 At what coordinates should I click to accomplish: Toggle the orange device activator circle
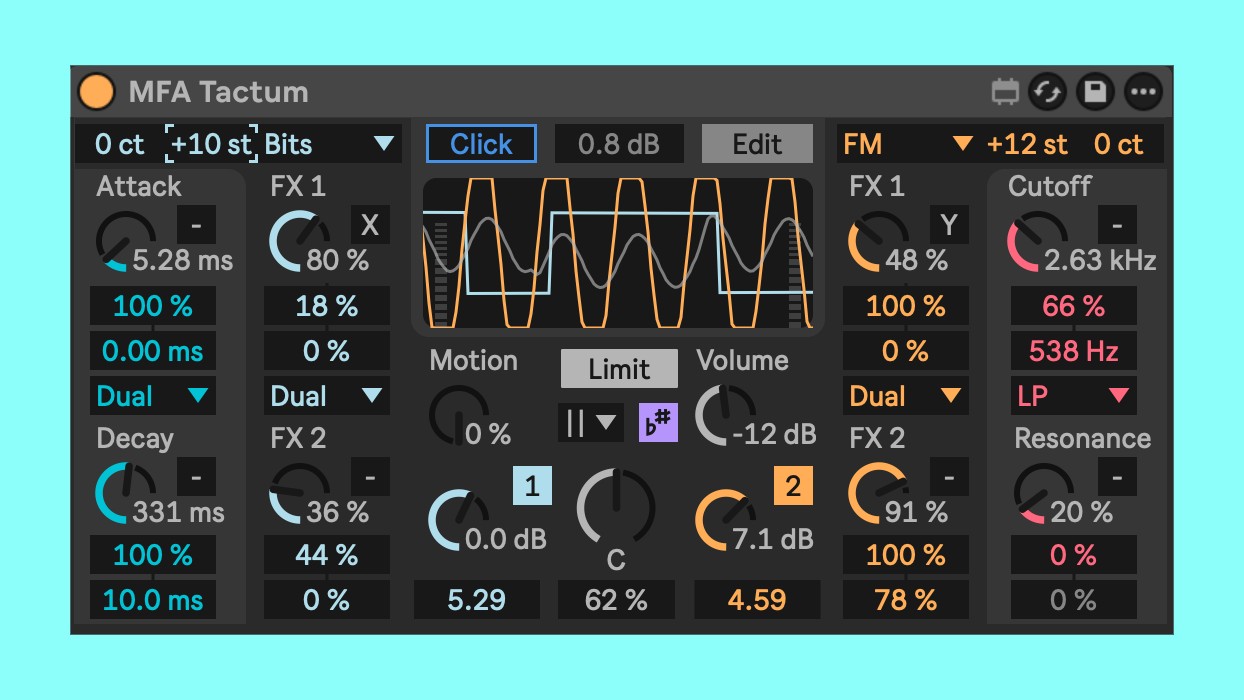(97, 92)
